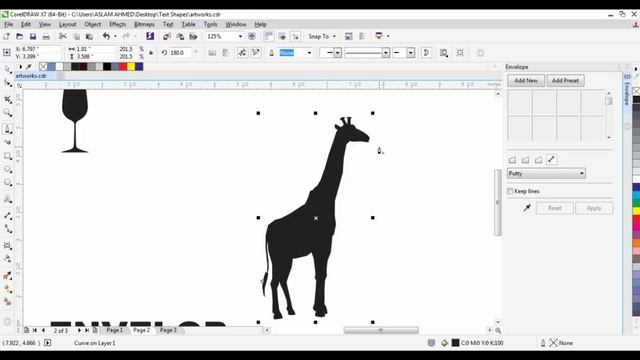This screenshot has height=360, width=640.
Task: Open the end arrowhead dropdown
Action: point(411,53)
